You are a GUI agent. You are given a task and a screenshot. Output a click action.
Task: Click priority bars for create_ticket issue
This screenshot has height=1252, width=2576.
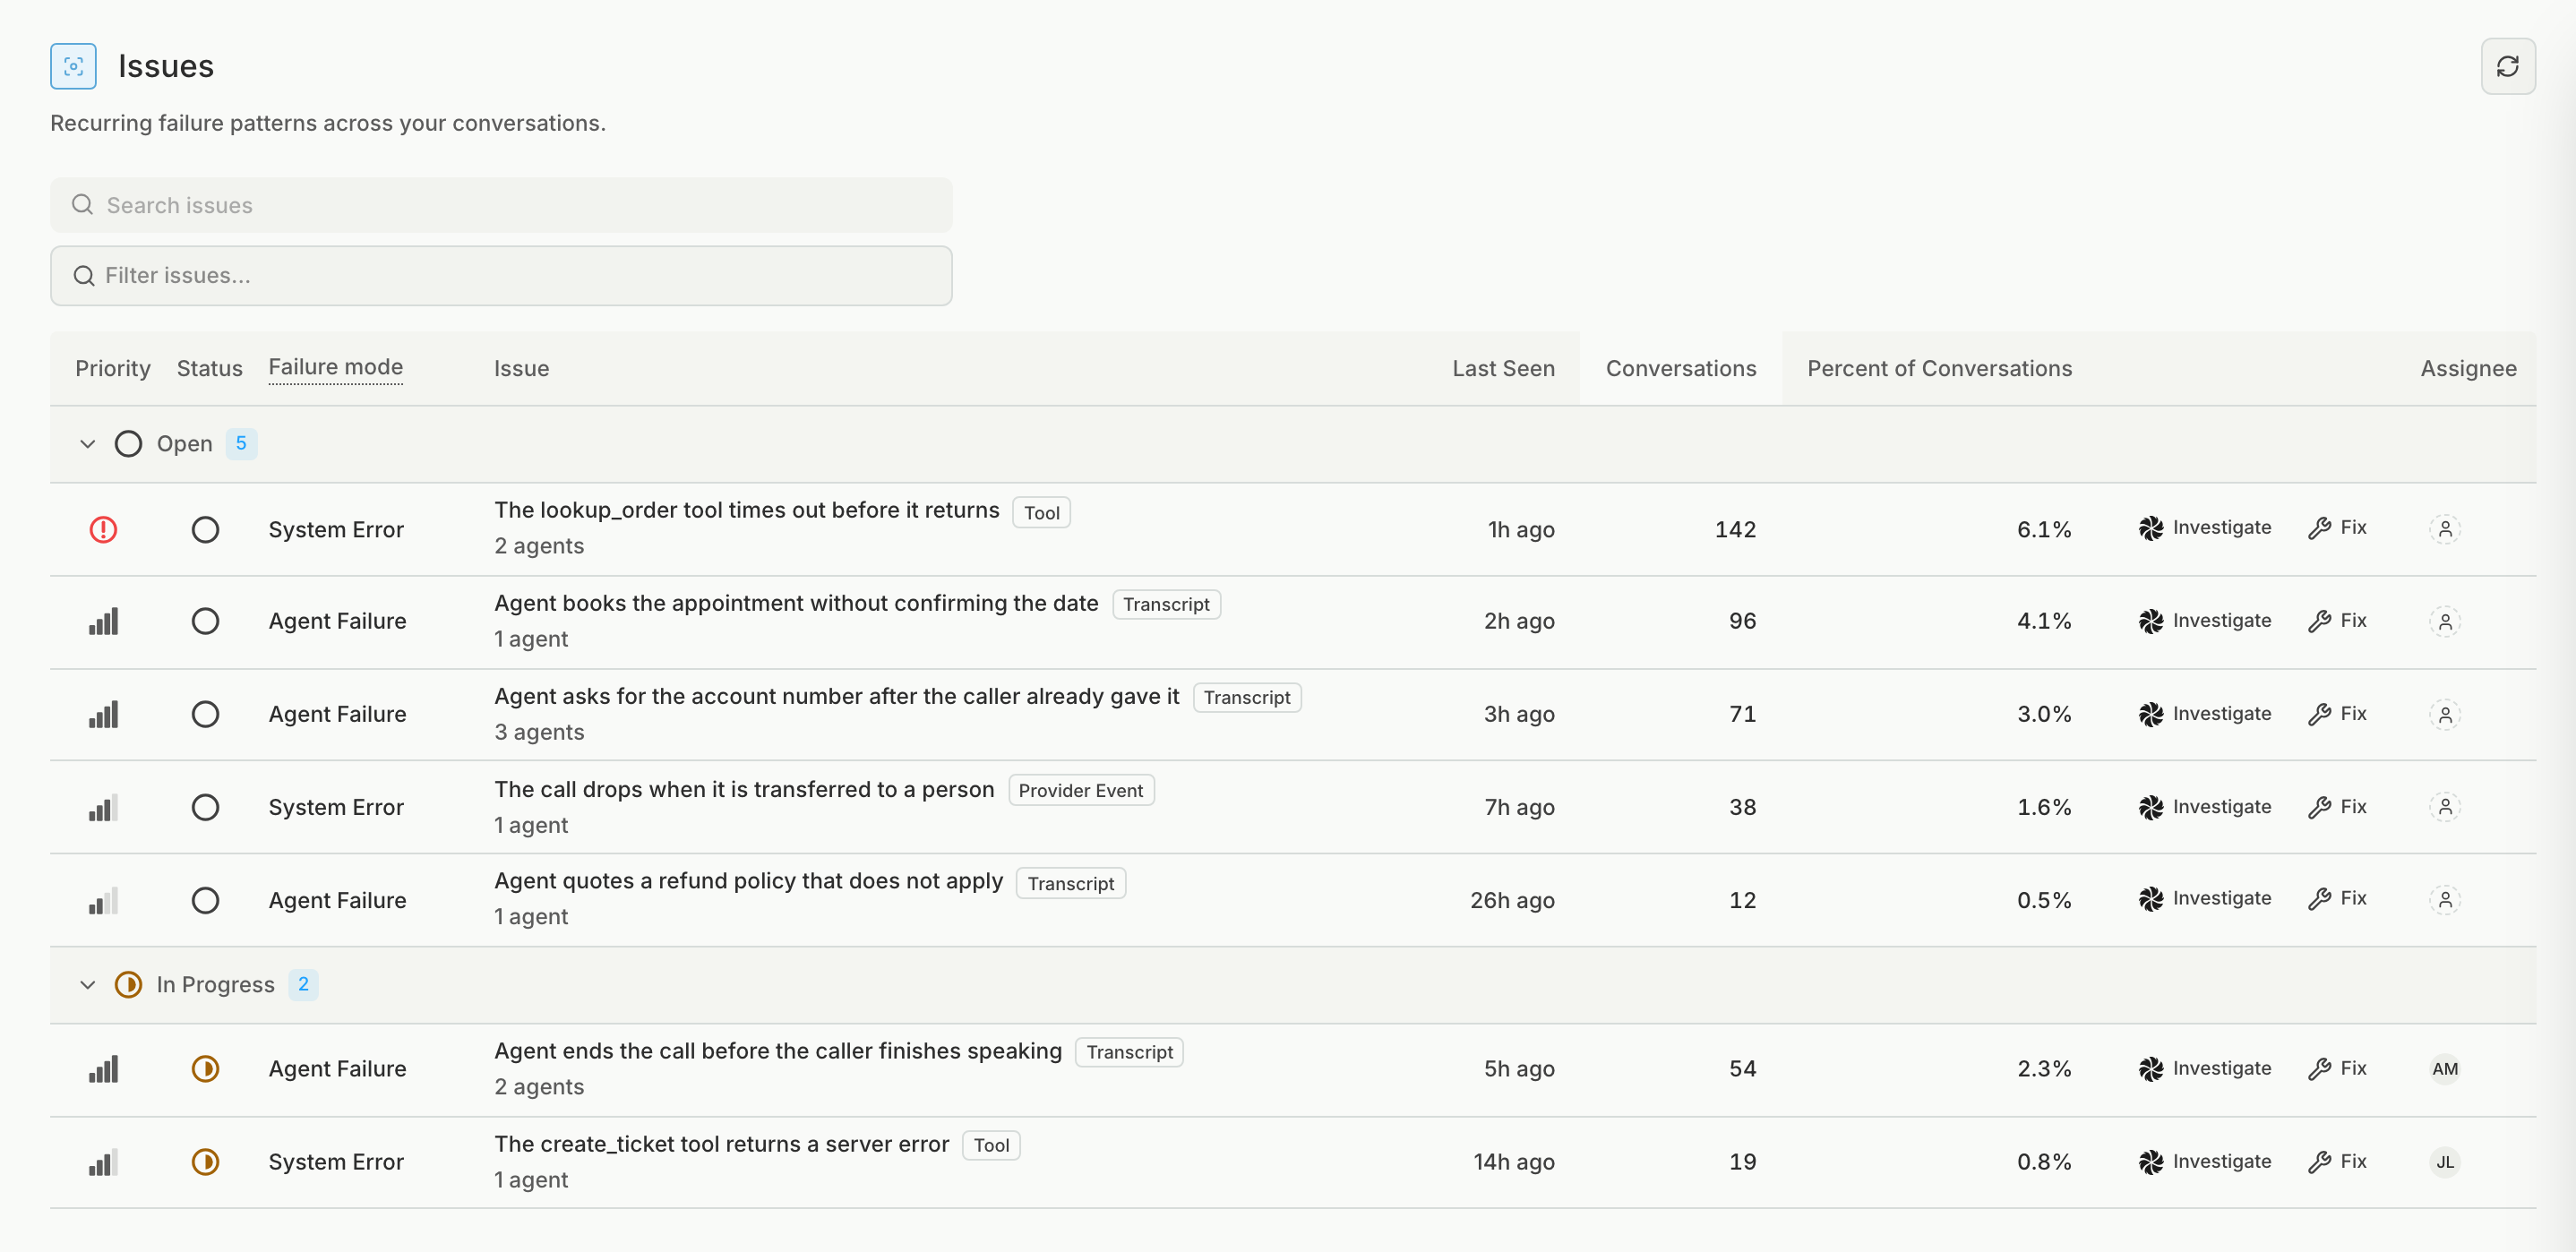(x=103, y=1162)
